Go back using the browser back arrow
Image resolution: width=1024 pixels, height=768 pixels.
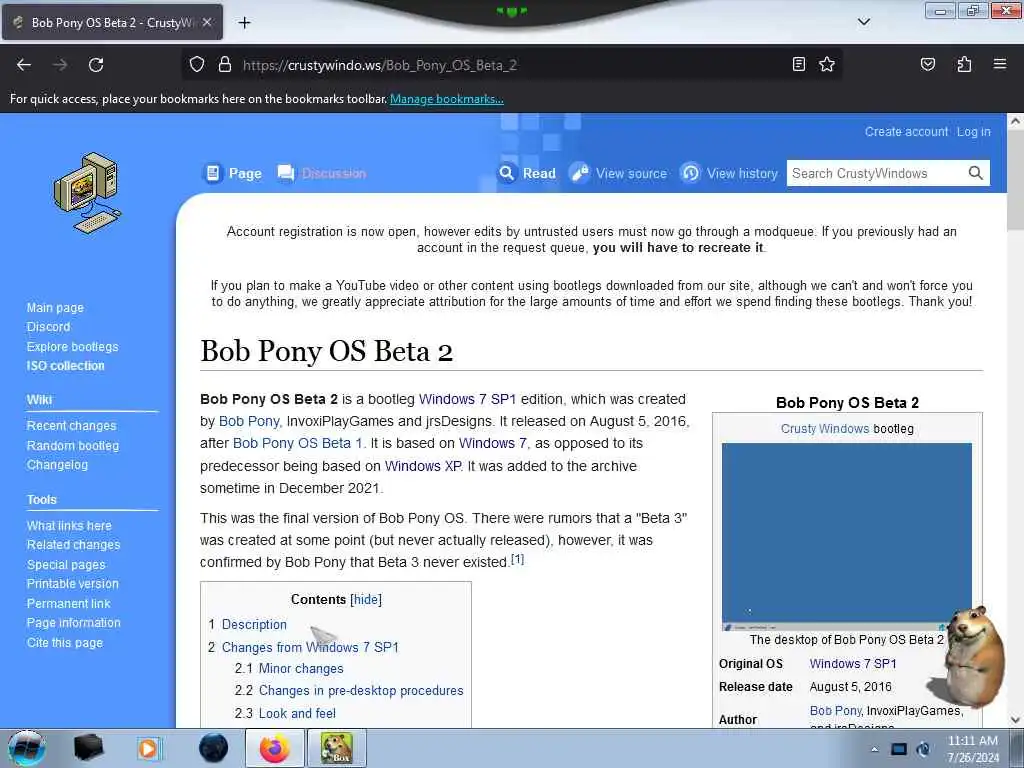[x=24, y=65]
